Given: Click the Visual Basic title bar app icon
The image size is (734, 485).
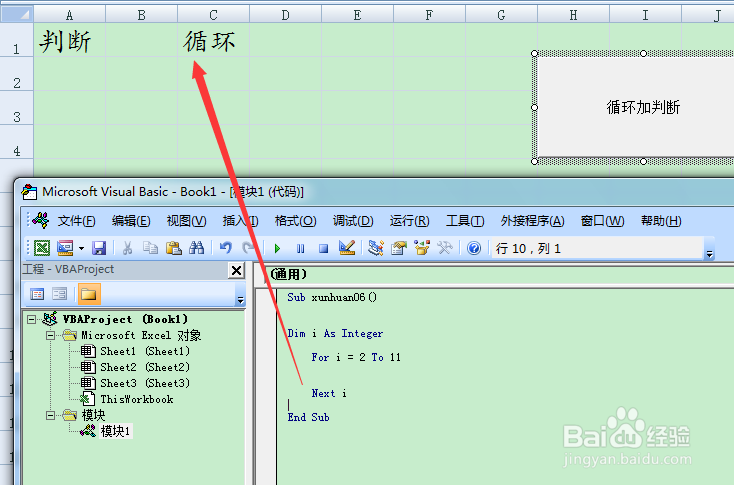Looking at the screenshot, I should point(29,191).
